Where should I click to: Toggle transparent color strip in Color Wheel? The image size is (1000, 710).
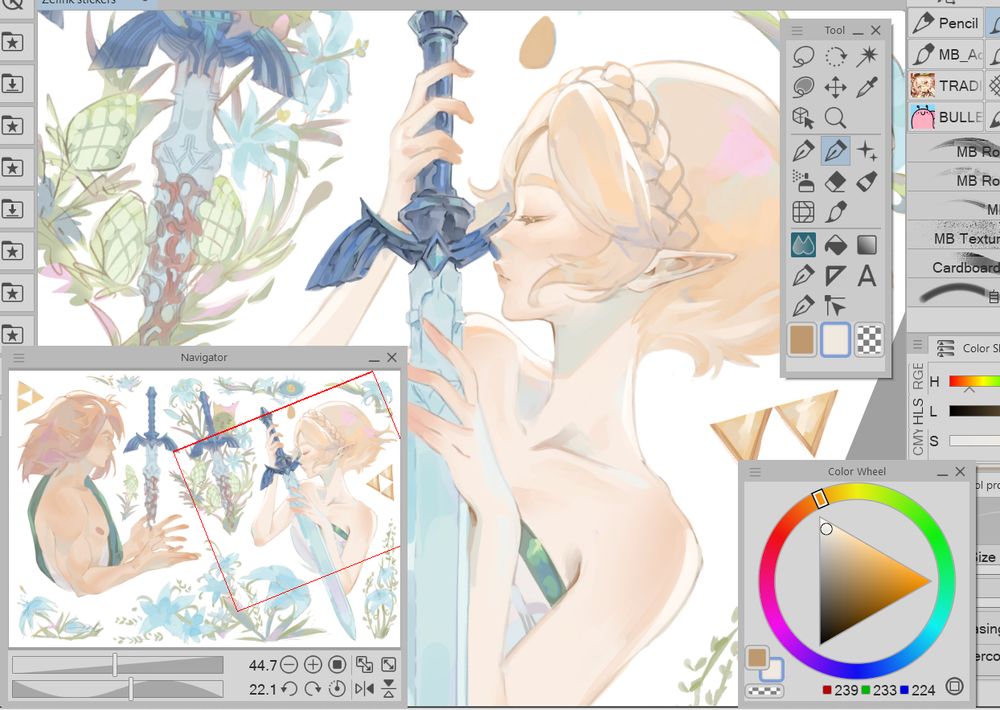coord(764,691)
